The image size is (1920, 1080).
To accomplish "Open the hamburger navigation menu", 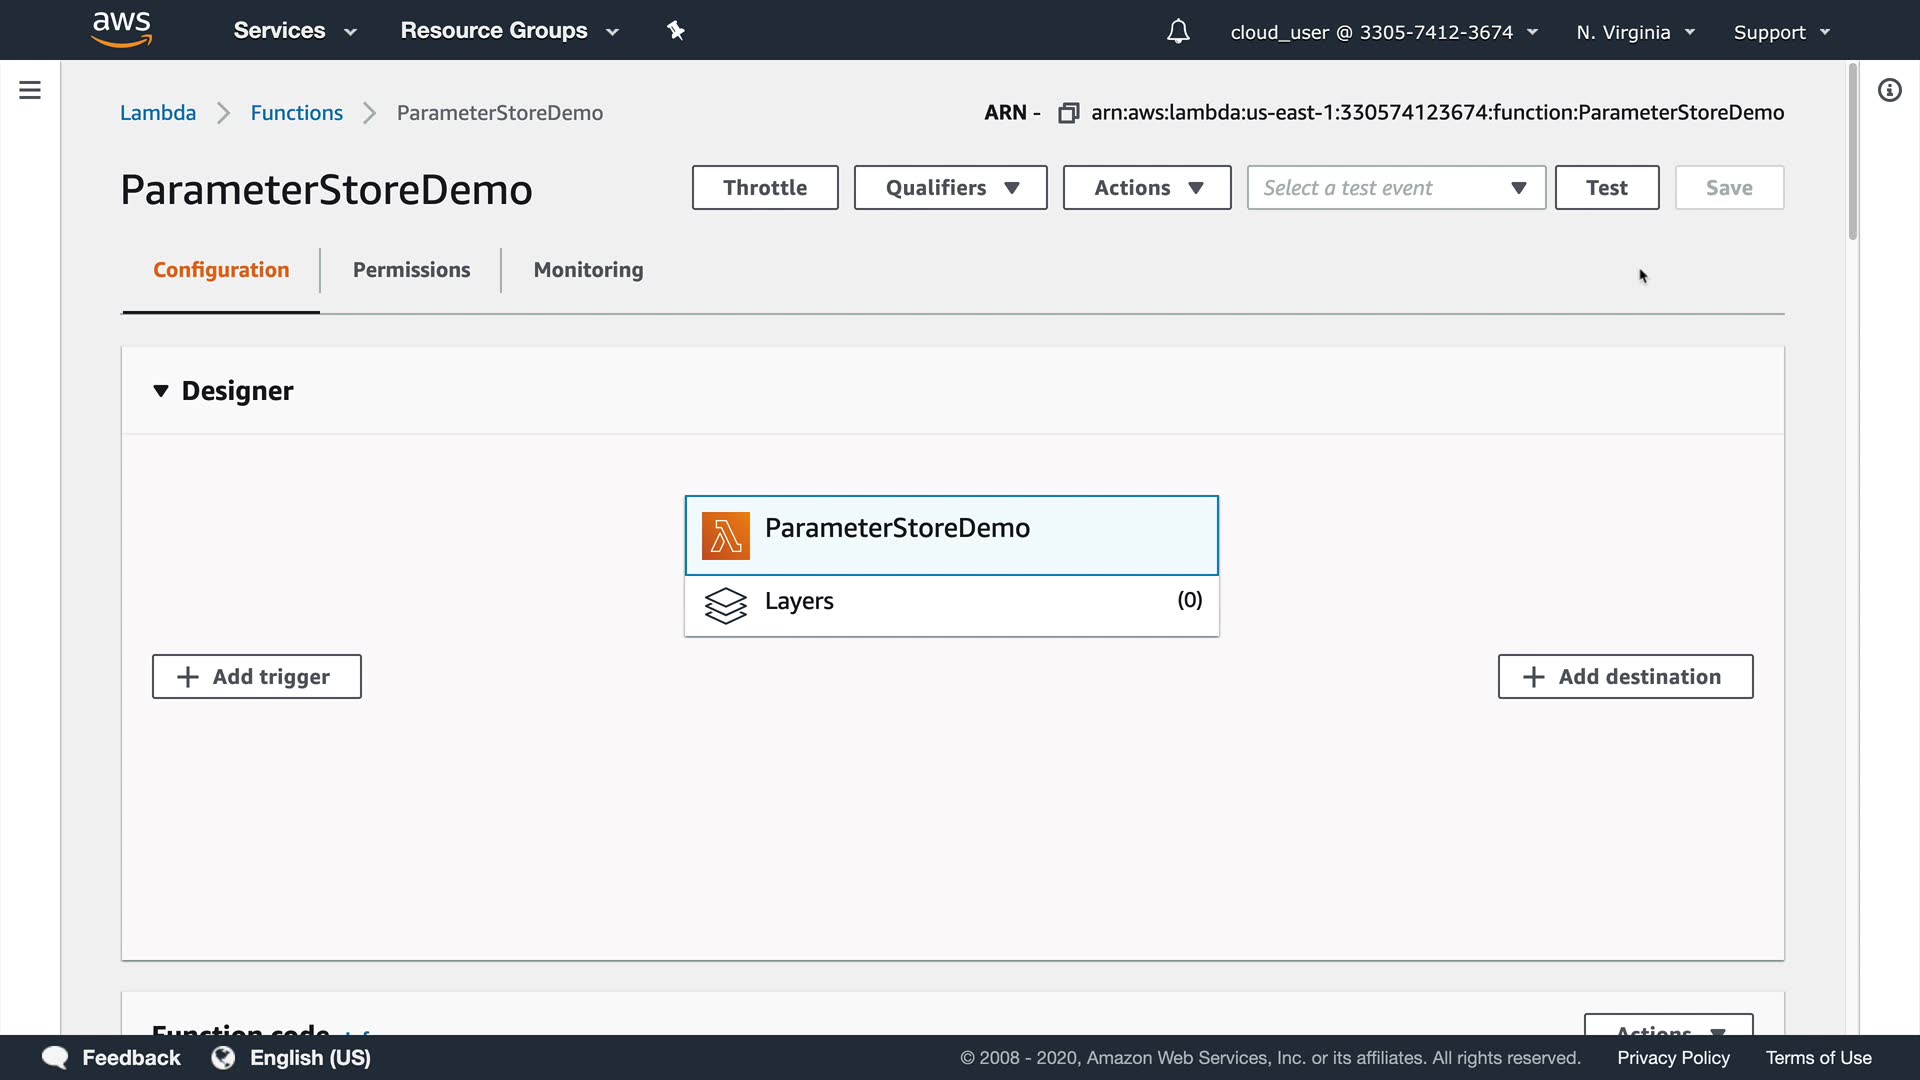I will [30, 90].
